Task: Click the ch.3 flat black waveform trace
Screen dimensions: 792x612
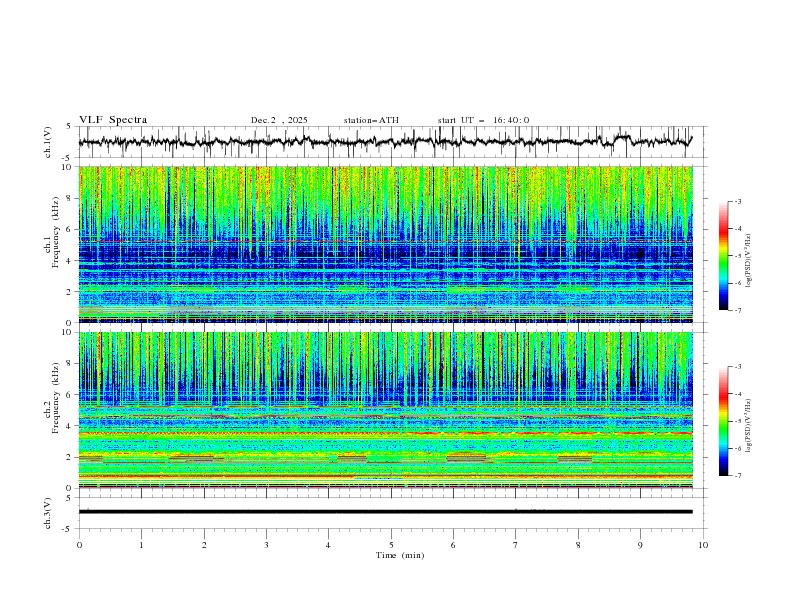Action: [x=385, y=512]
